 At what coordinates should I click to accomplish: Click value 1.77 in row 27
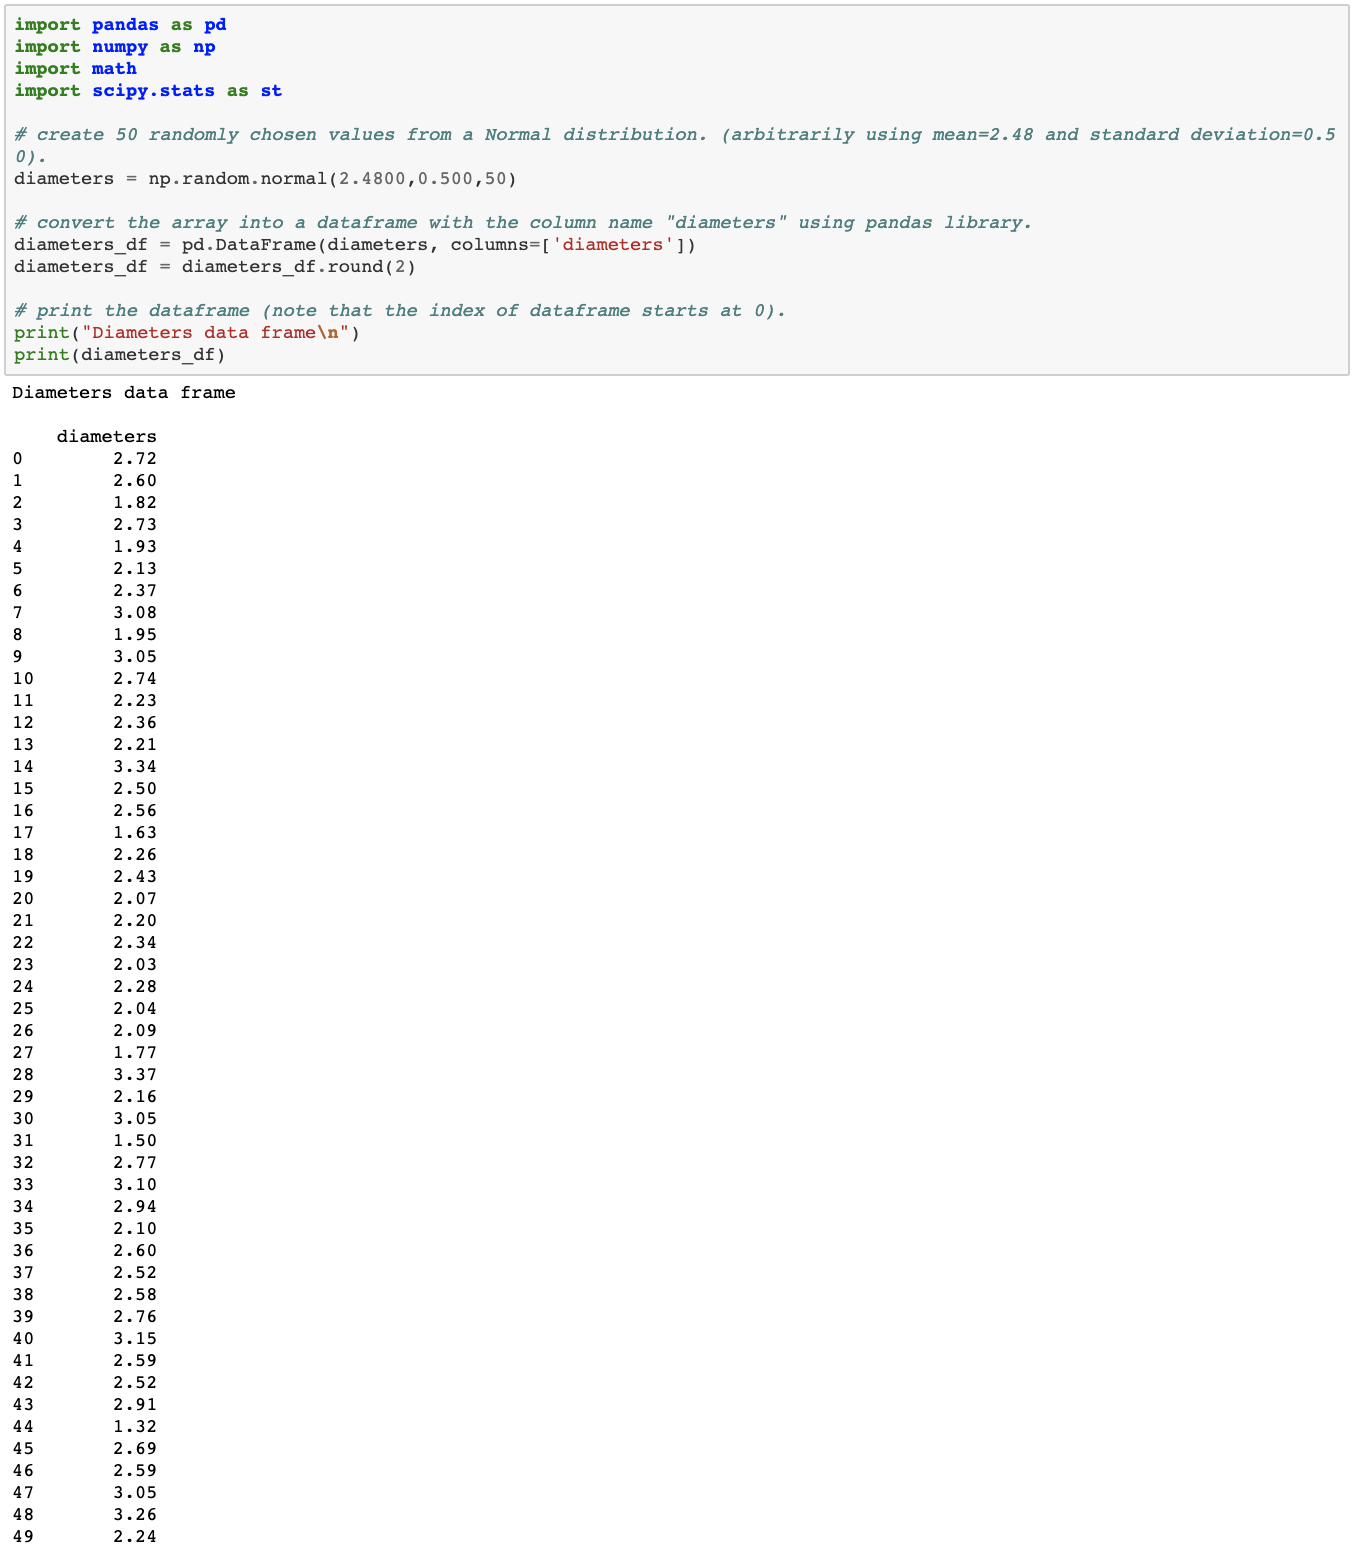coord(135,1053)
